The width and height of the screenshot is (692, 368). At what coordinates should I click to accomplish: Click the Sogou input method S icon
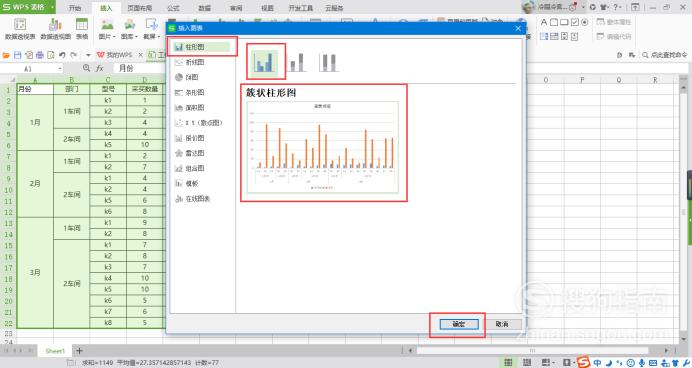pyautogui.click(x=583, y=362)
